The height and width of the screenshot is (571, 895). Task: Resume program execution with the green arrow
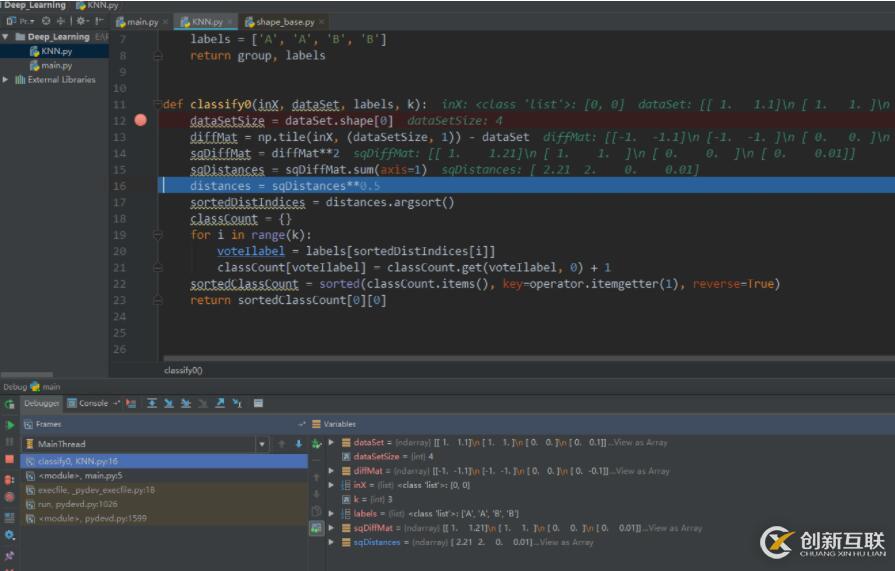click(x=10, y=425)
